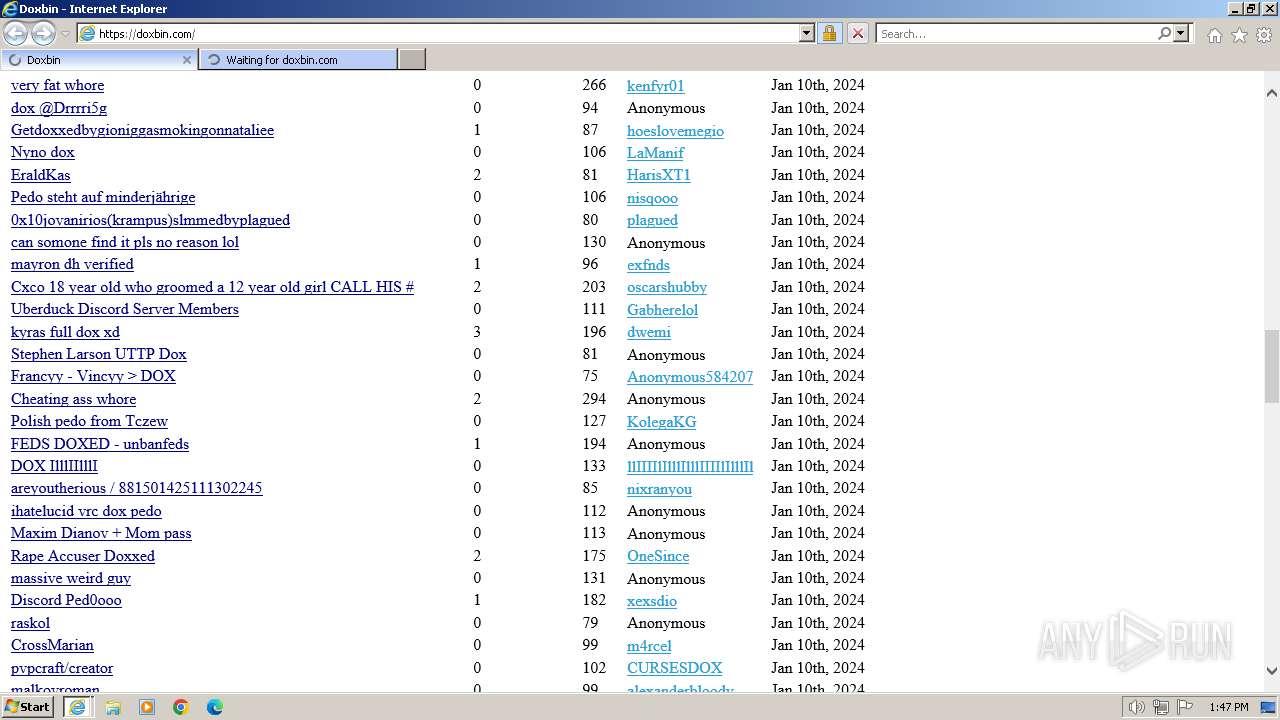Screen dimensions: 1280x720
Task: Switch to the Doxbin tab
Action: click(x=98, y=60)
